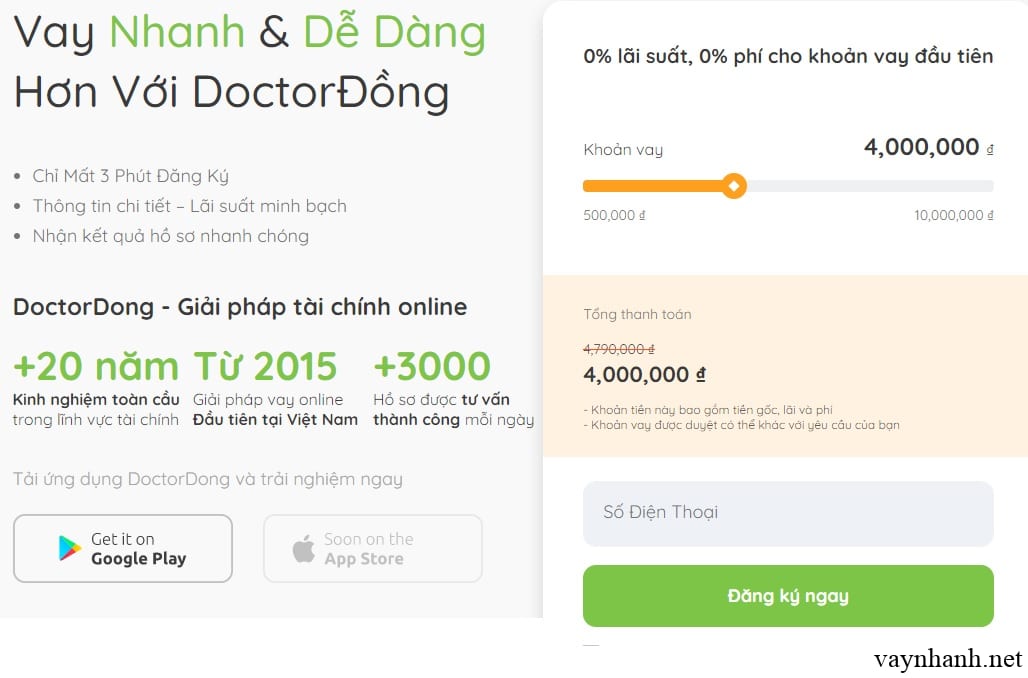Select the 'Từ 2015' statistic heading
The width and height of the screenshot is (1028, 678).
(x=265, y=367)
